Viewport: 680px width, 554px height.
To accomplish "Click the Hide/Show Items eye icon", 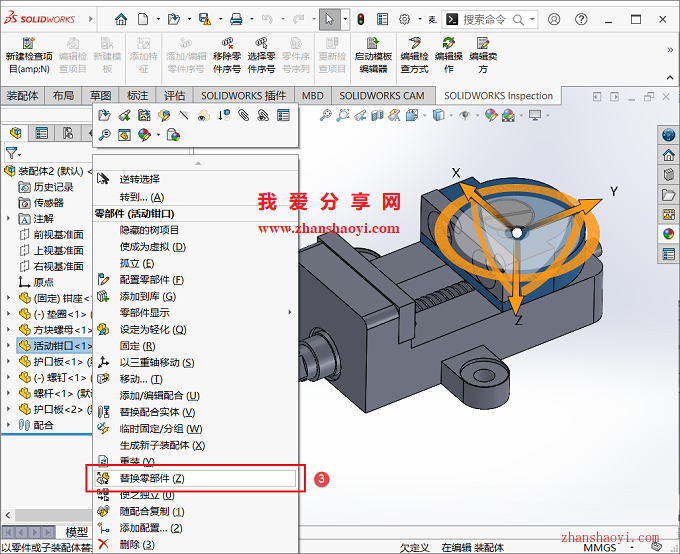I will coord(465,115).
